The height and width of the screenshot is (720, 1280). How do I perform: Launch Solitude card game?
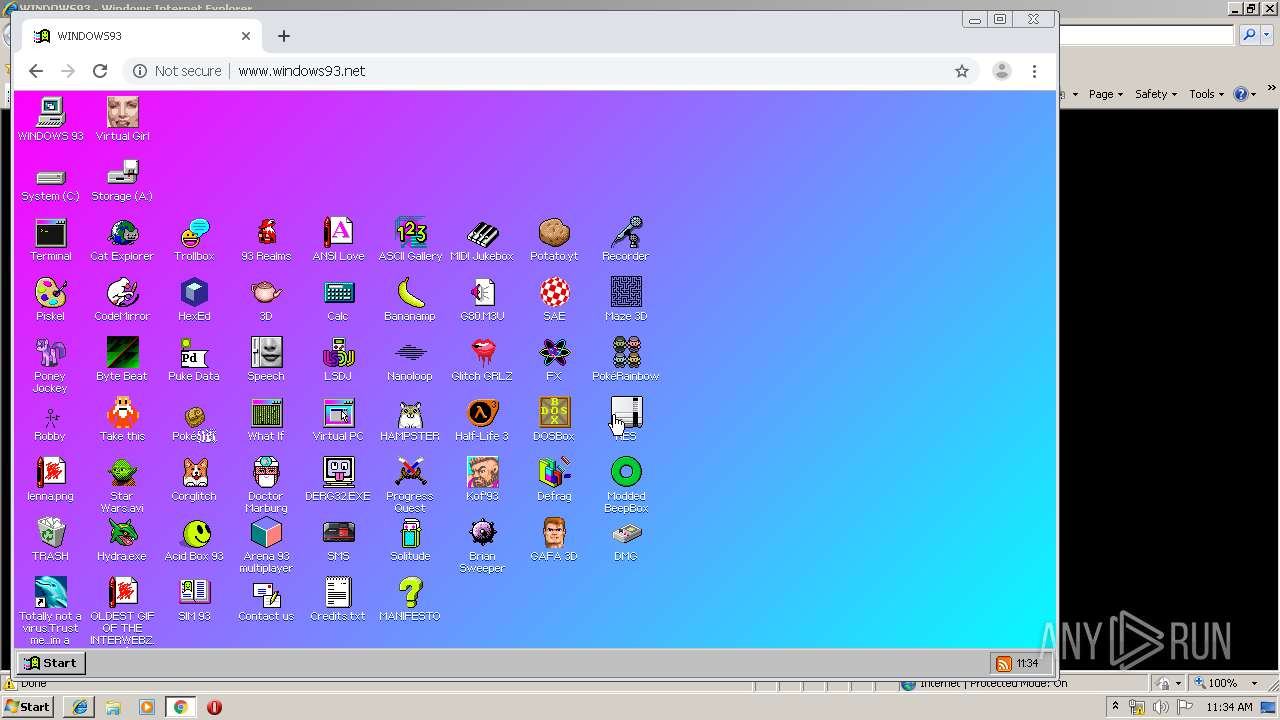click(x=410, y=540)
